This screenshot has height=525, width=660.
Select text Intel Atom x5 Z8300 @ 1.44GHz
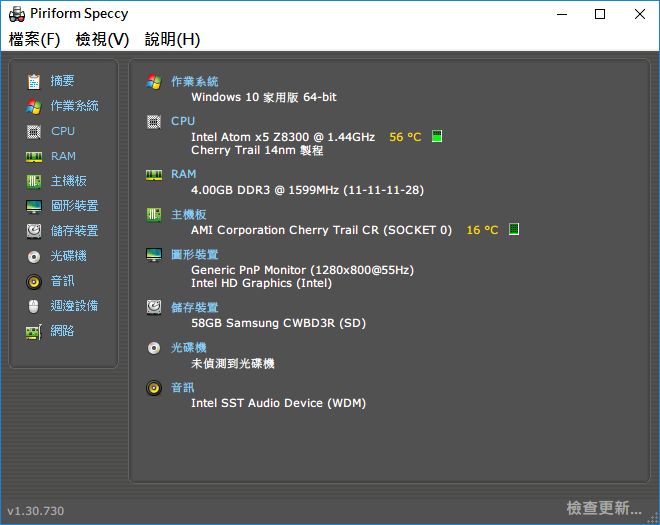tap(283, 137)
